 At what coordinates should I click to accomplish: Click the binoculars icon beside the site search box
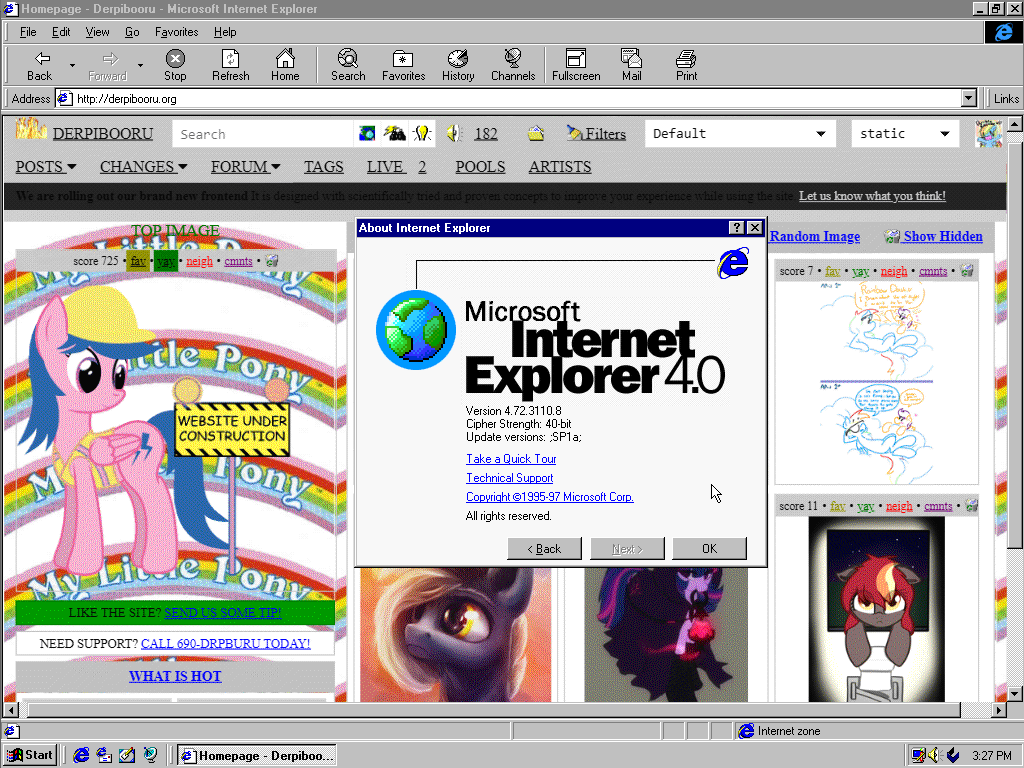[394, 134]
